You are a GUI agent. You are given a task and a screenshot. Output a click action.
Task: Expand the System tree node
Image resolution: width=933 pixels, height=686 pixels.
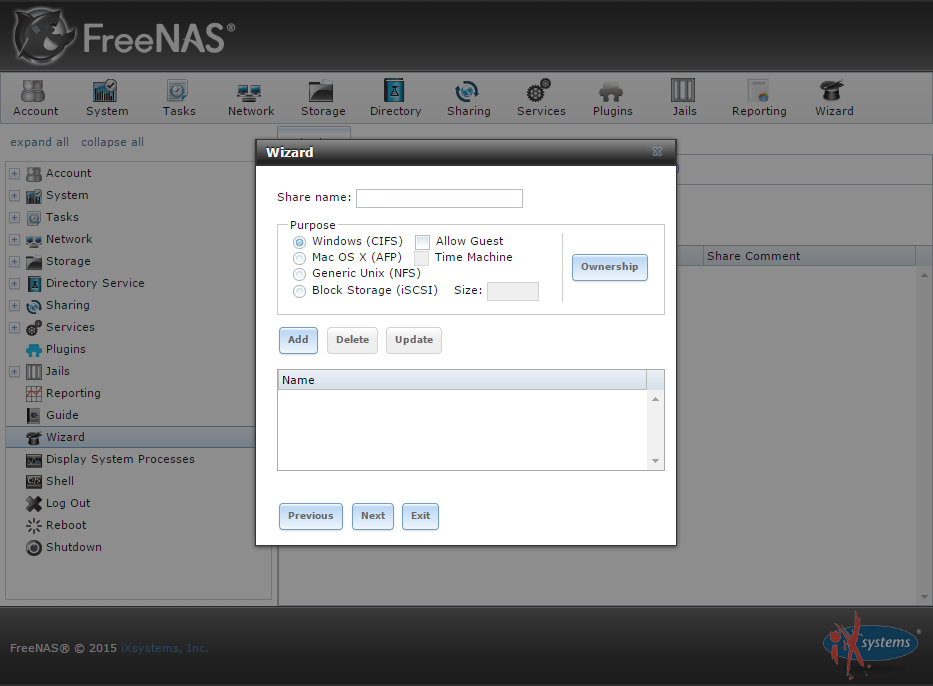pyautogui.click(x=14, y=196)
